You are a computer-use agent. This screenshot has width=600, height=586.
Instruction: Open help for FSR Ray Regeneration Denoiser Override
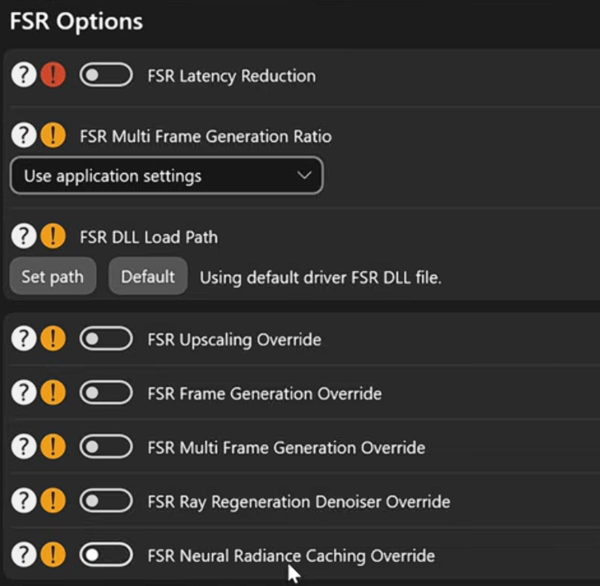(x=24, y=500)
